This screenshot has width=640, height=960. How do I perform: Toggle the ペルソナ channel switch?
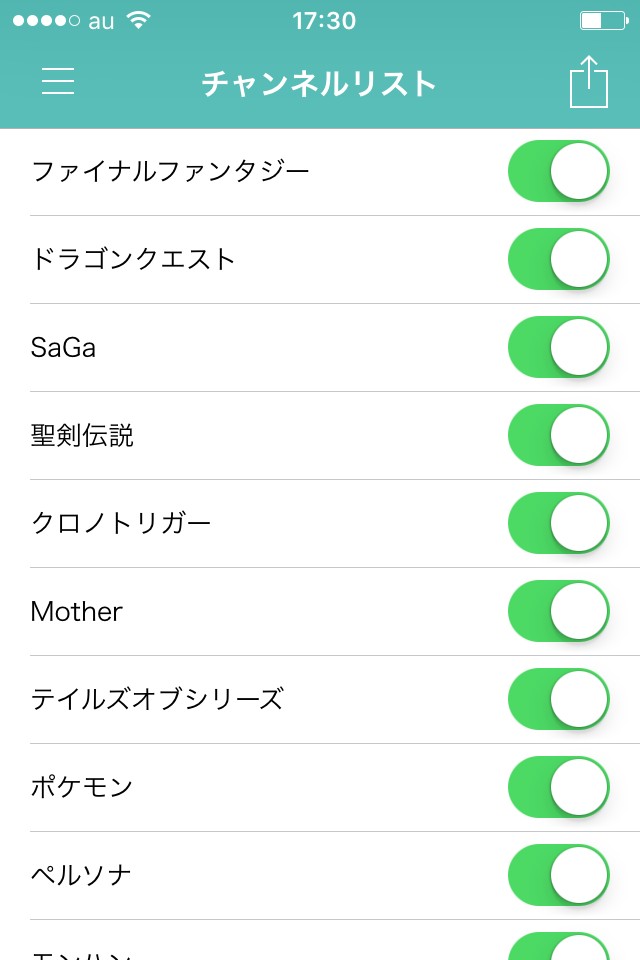click(x=559, y=875)
